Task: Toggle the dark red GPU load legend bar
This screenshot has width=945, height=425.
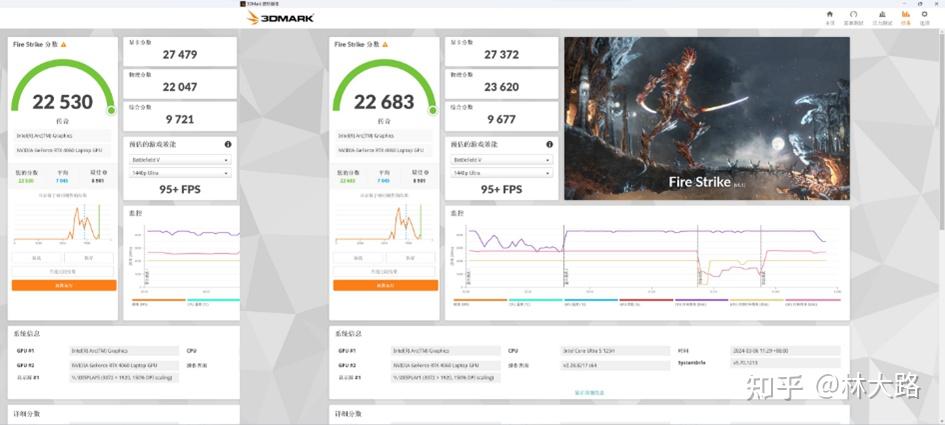Action: pyautogui.click(x=646, y=300)
